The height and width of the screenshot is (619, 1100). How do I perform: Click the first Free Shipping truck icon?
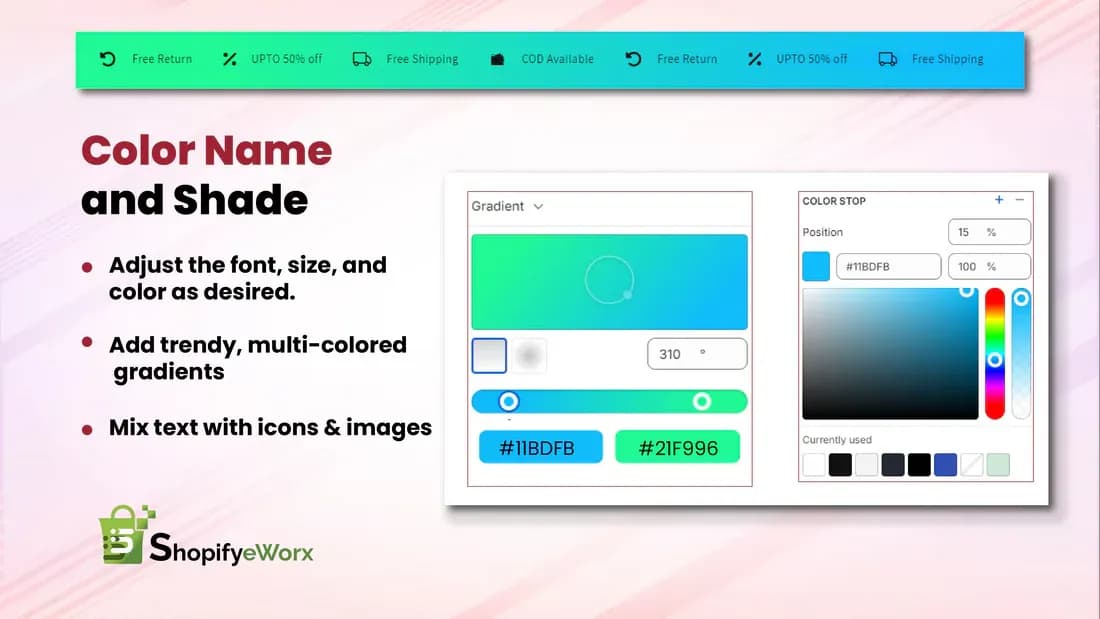[x=362, y=59]
